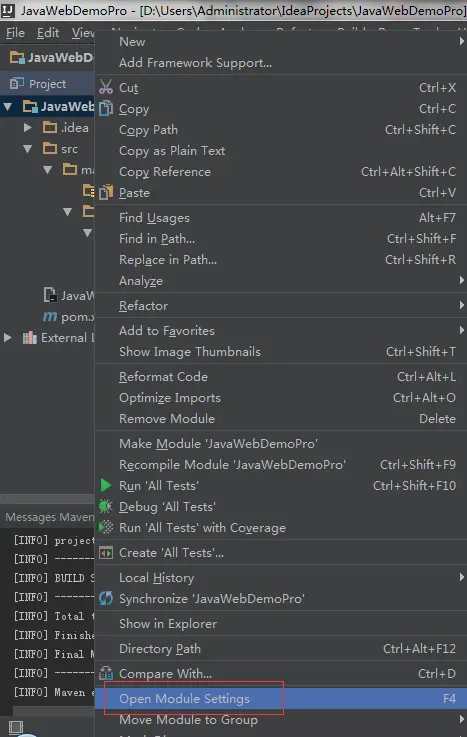Click the Synchronize refresh icon
Screen dimensions: 467x737
click(x=106, y=598)
